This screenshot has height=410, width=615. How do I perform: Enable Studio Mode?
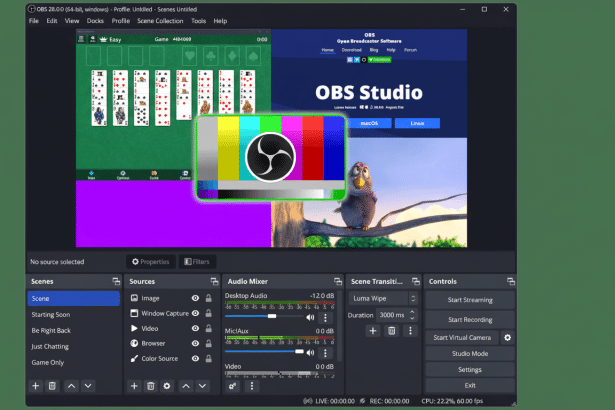click(x=470, y=354)
